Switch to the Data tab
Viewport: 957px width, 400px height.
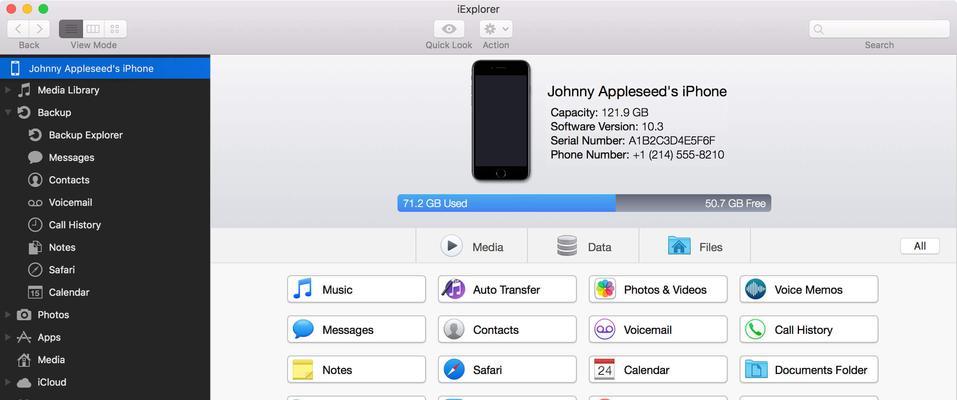[583, 246]
